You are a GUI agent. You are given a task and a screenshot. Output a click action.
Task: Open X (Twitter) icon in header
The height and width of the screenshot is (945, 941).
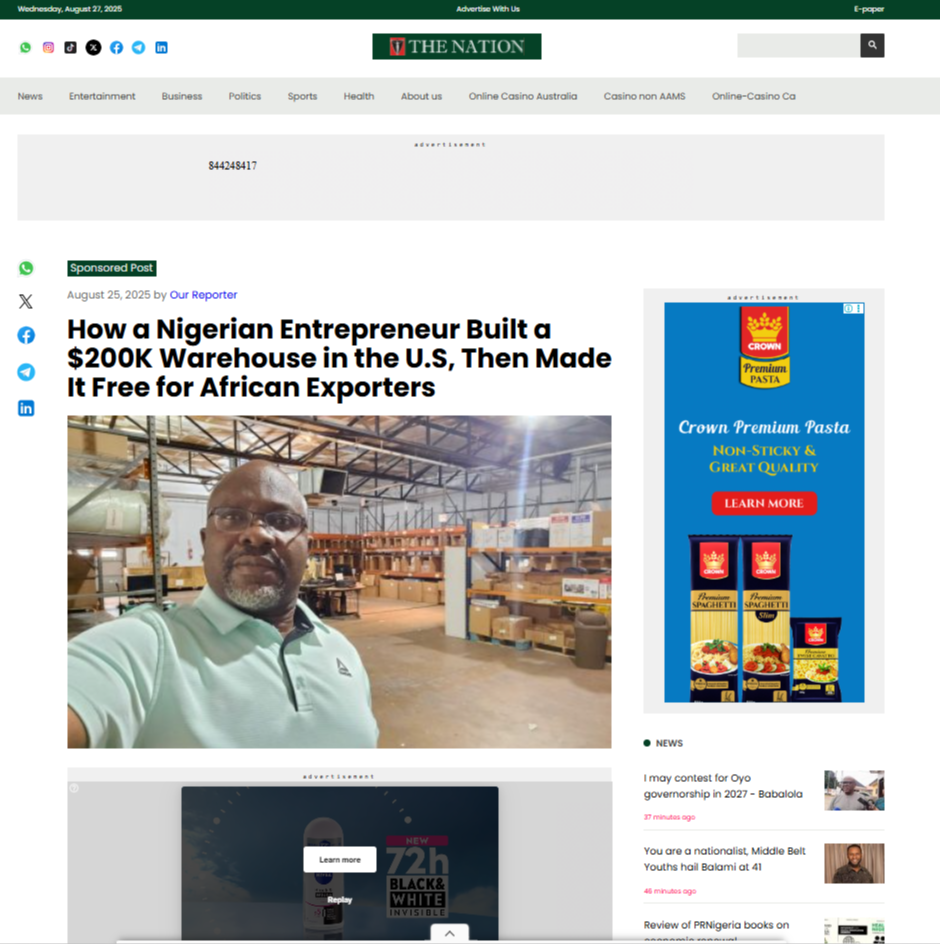pos(93,48)
